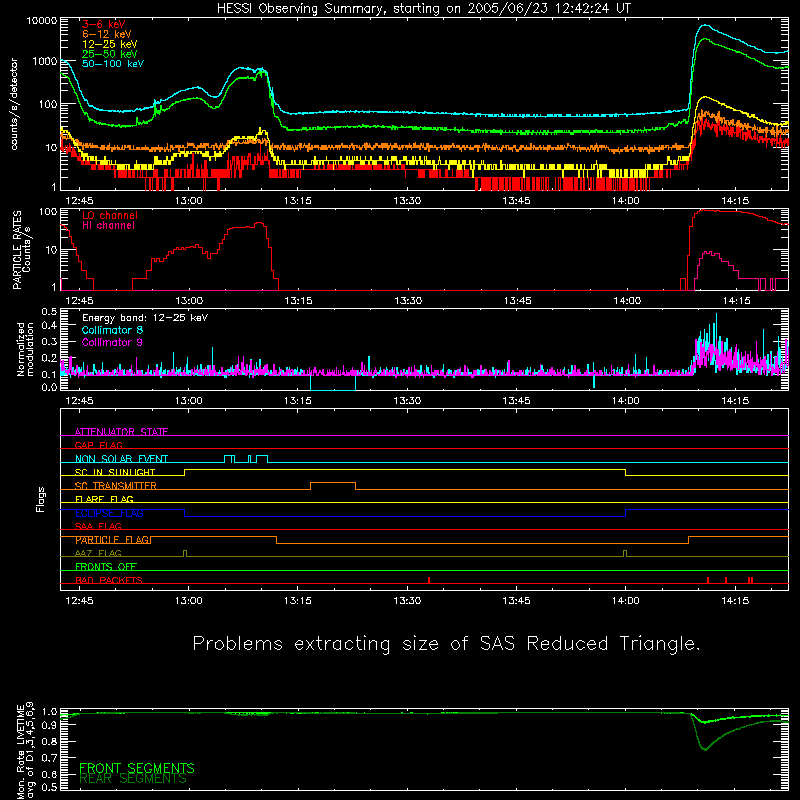
Task: Click the 'Energy band: 12-25 keV' label
Action: 145,318
